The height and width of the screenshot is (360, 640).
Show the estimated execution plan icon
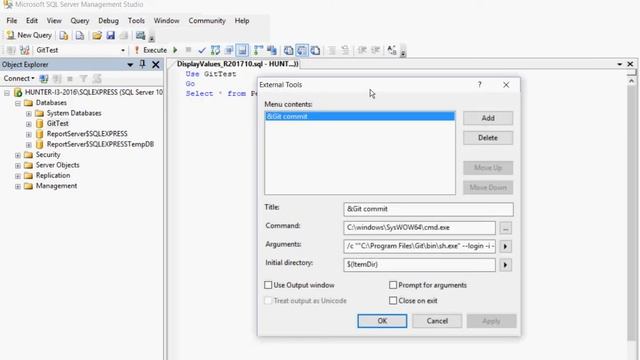[x=215, y=50]
